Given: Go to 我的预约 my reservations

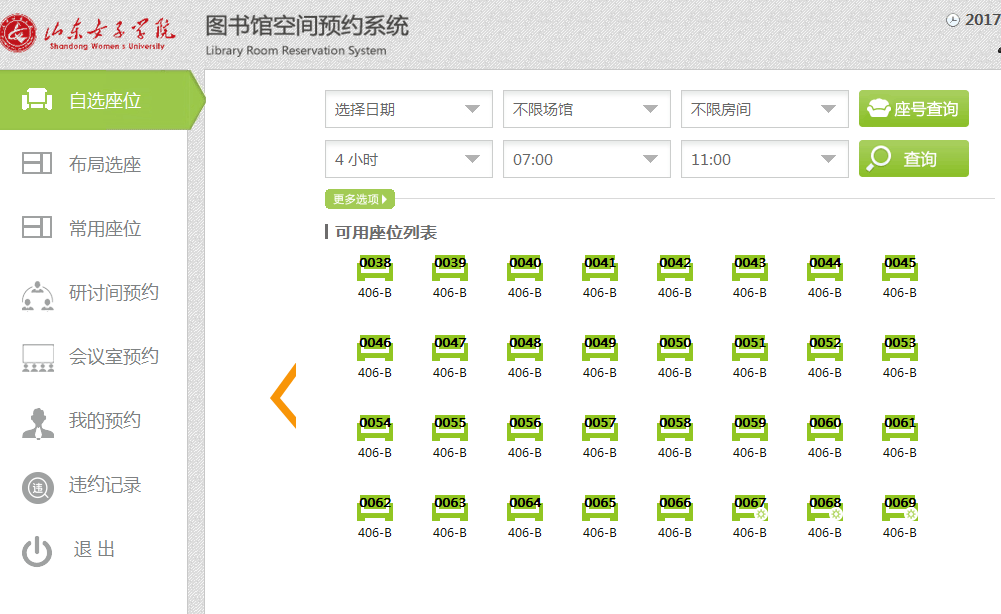Looking at the screenshot, I should click(x=104, y=421).
